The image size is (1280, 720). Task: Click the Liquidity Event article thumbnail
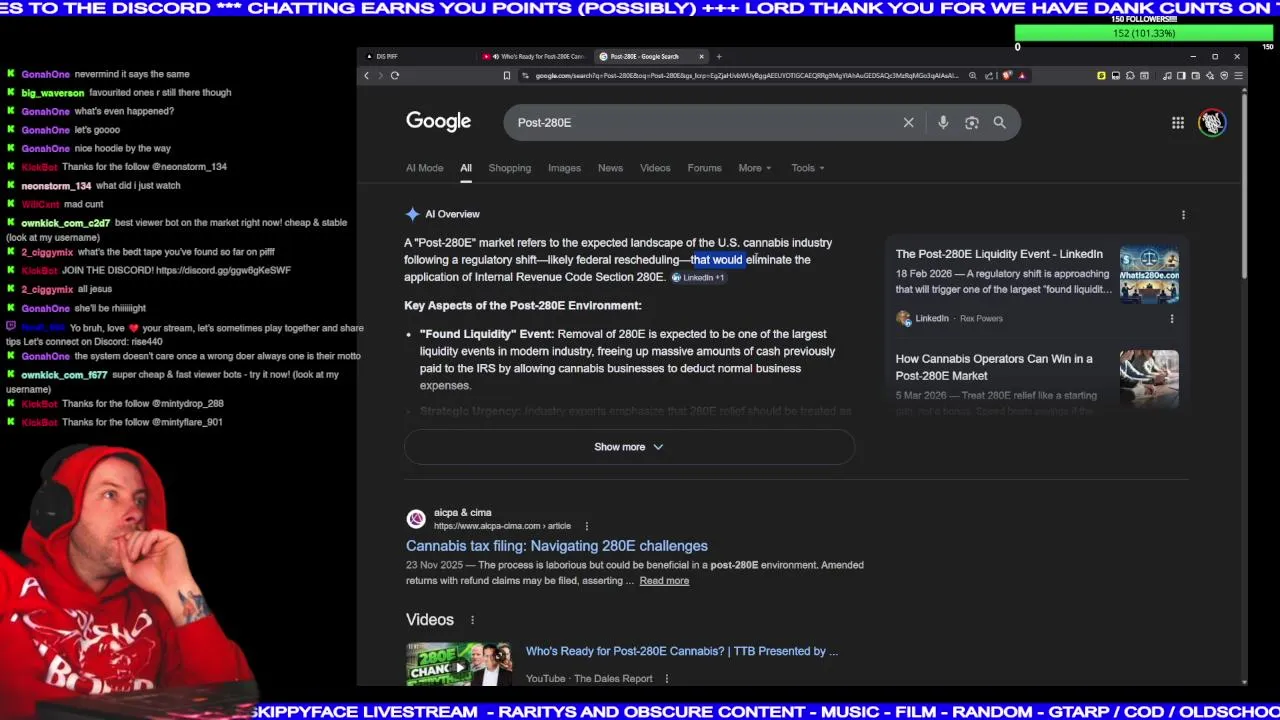[x=1149, y=275]
